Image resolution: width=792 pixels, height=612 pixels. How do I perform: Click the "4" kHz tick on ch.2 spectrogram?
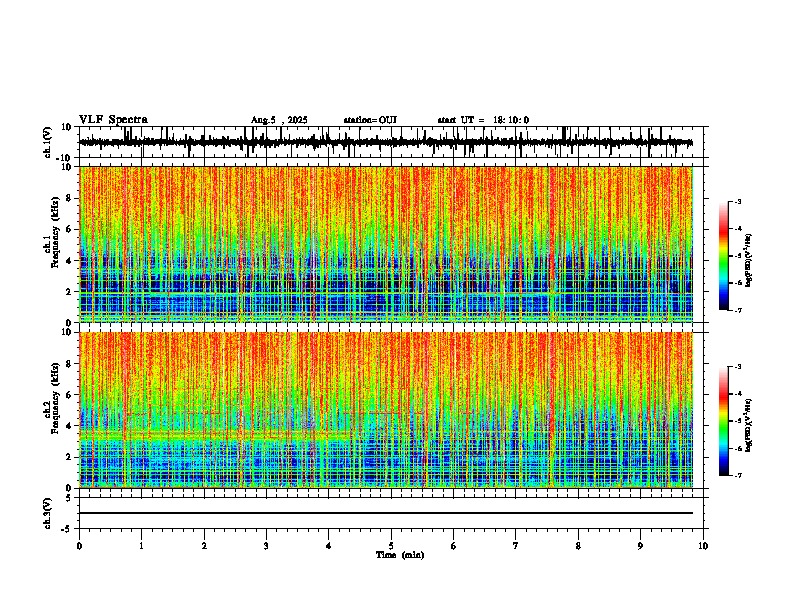coord(70,426)
